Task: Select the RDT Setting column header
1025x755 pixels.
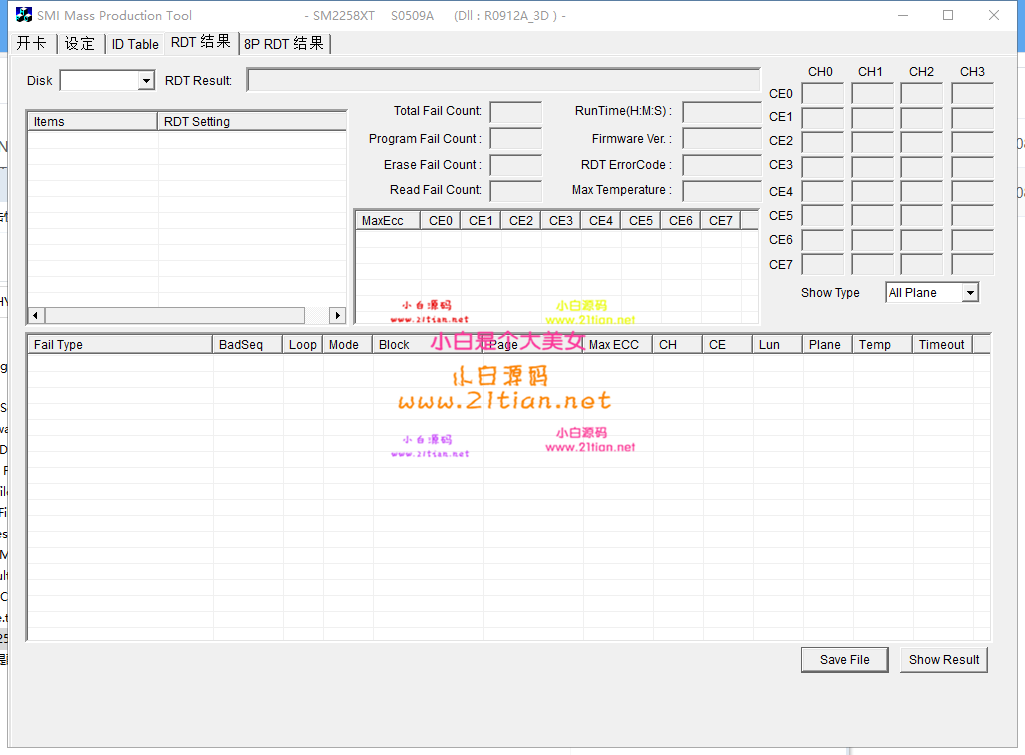Action: pyautogui.click(x=251, y=122)
